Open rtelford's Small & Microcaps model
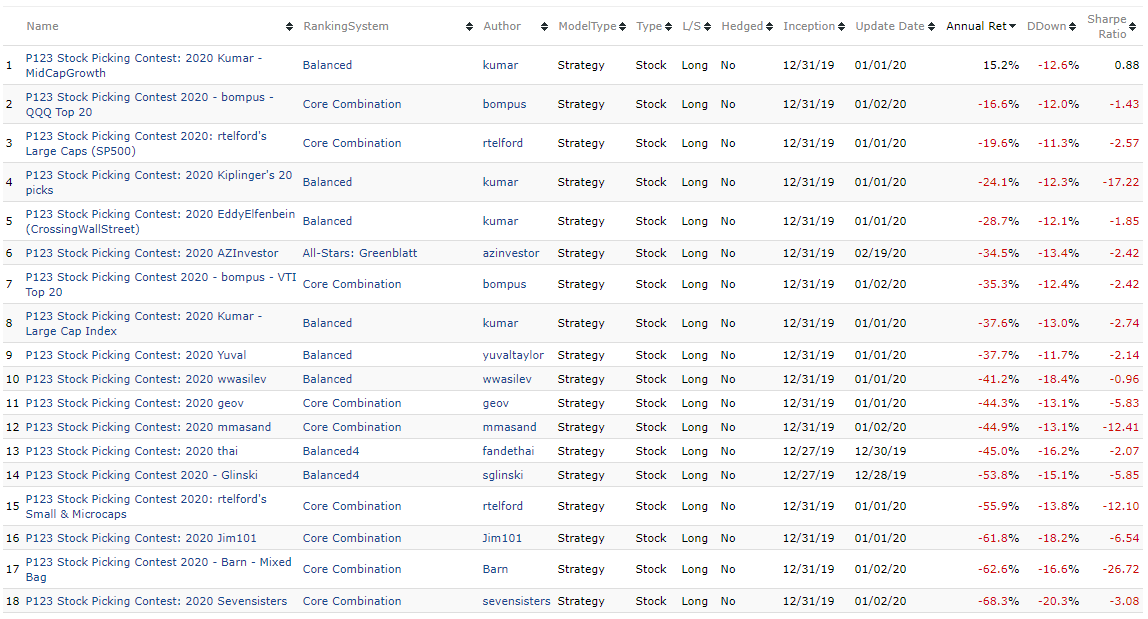Viewport: 1148px width, 619px height. click(146, 506)
